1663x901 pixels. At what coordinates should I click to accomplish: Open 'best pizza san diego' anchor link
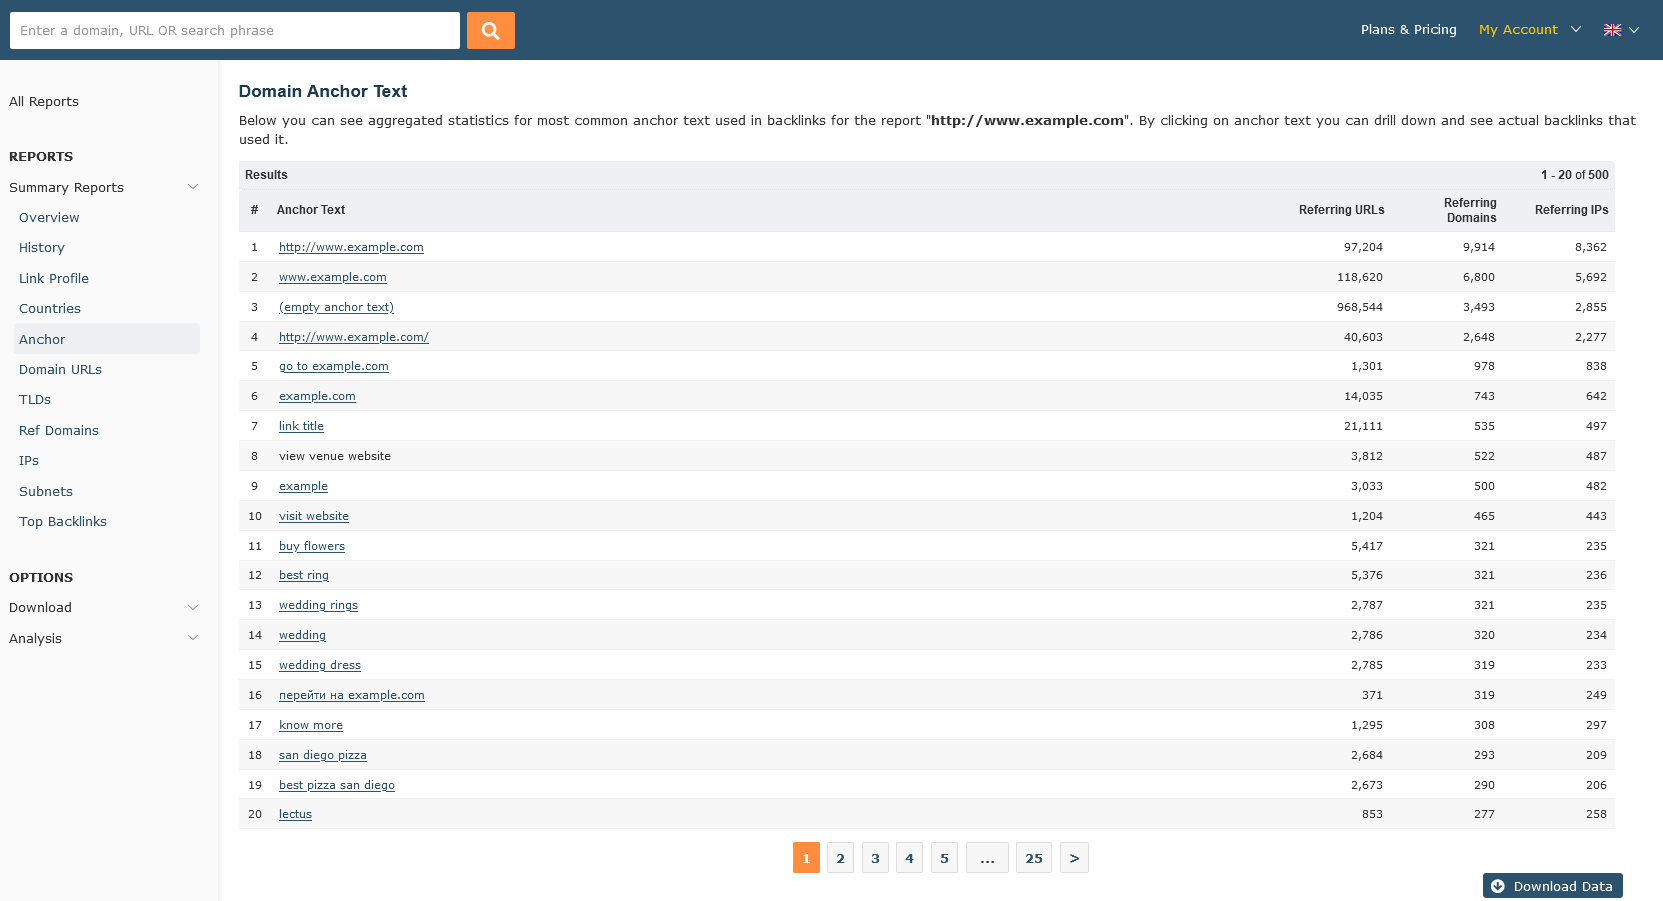coord(336,785)
